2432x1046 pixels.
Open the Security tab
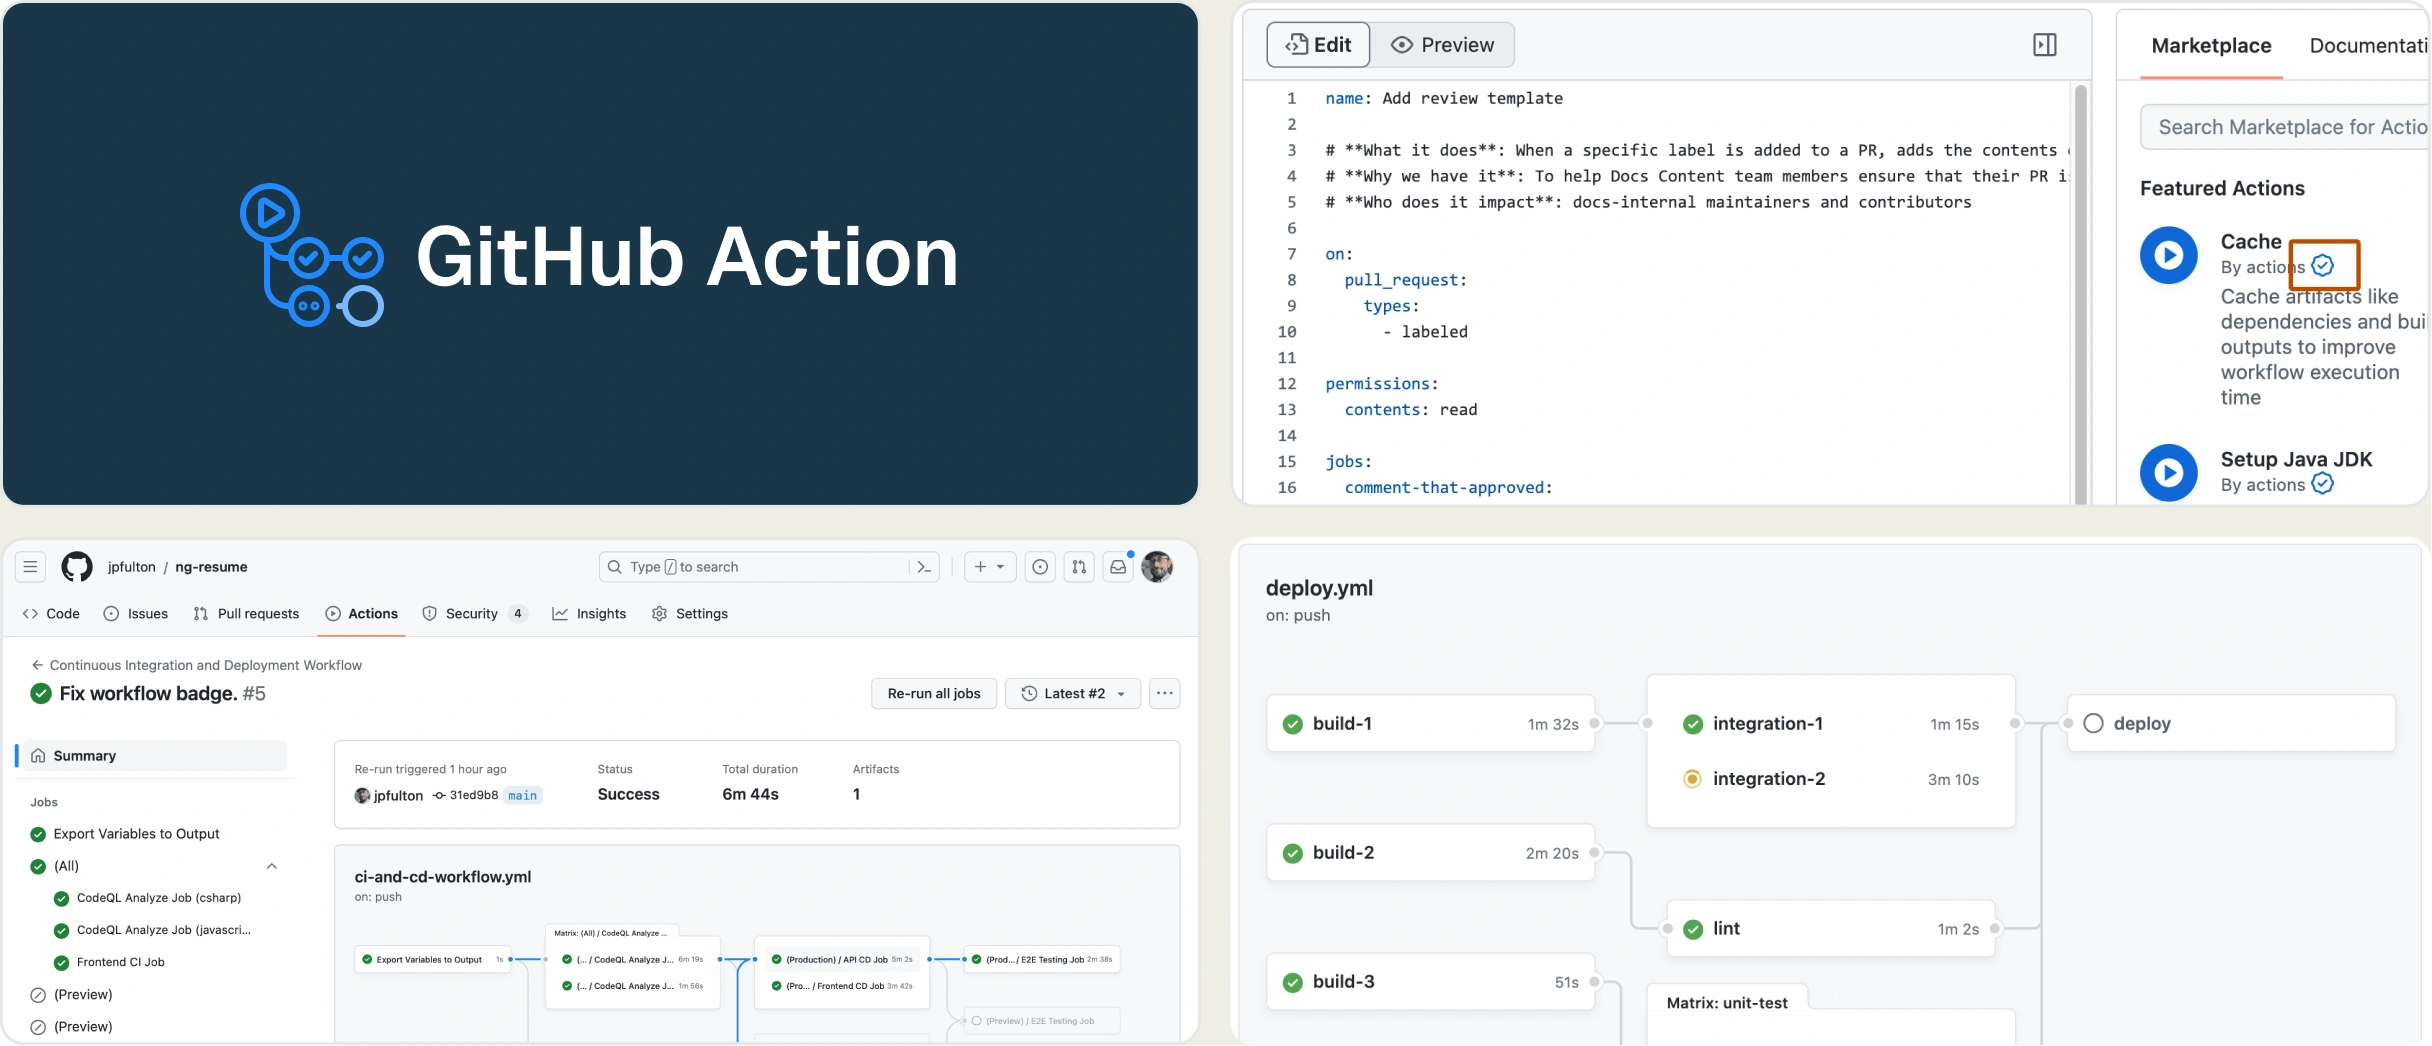coord(474,614)
